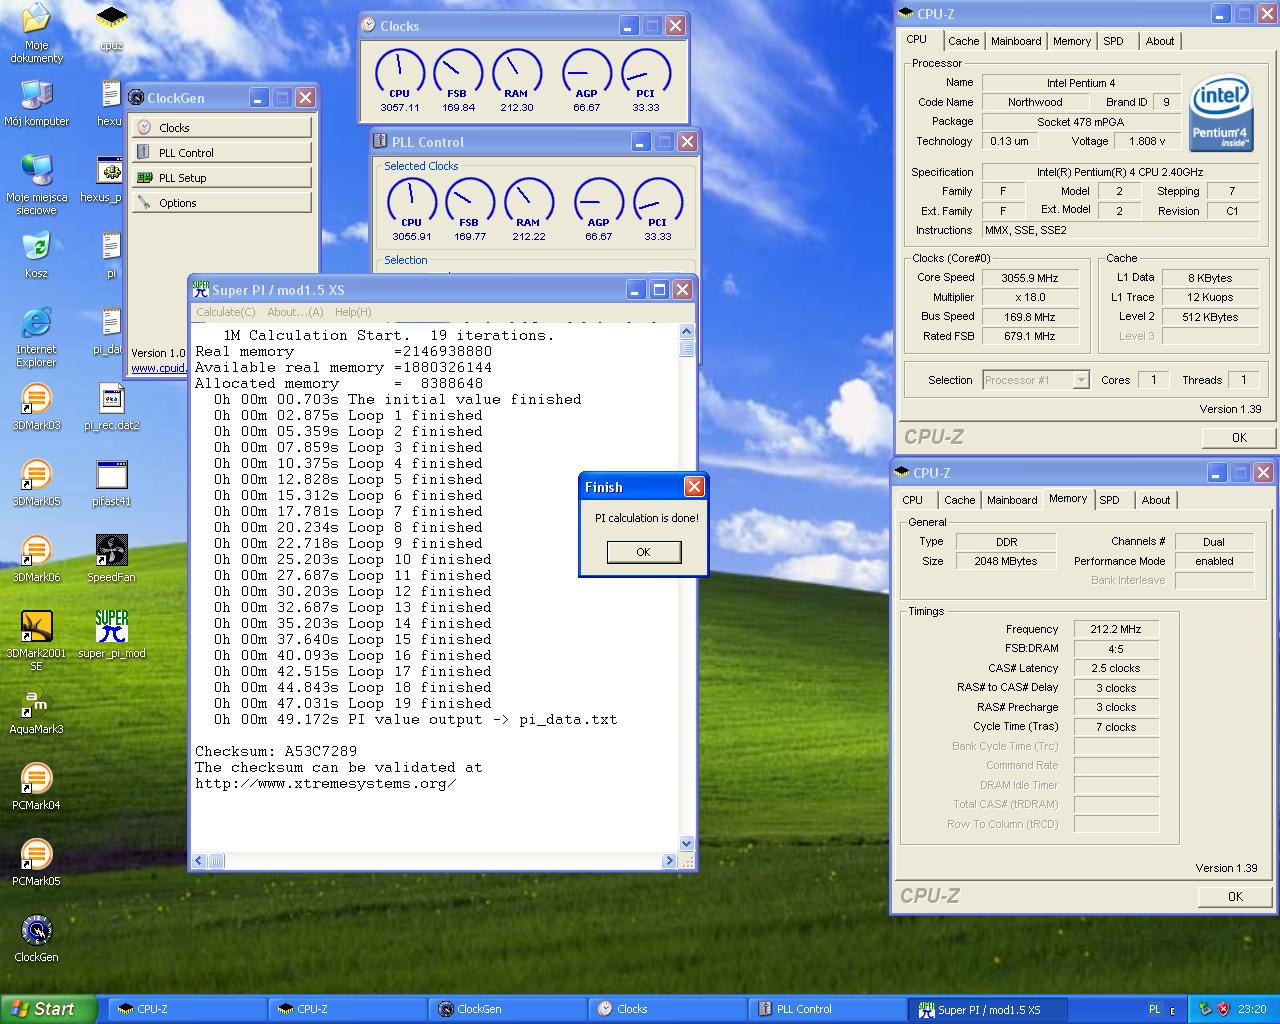
Task: Switch to SPD tab in bottom CPU-Z
Action: (x=1109, y=500)
